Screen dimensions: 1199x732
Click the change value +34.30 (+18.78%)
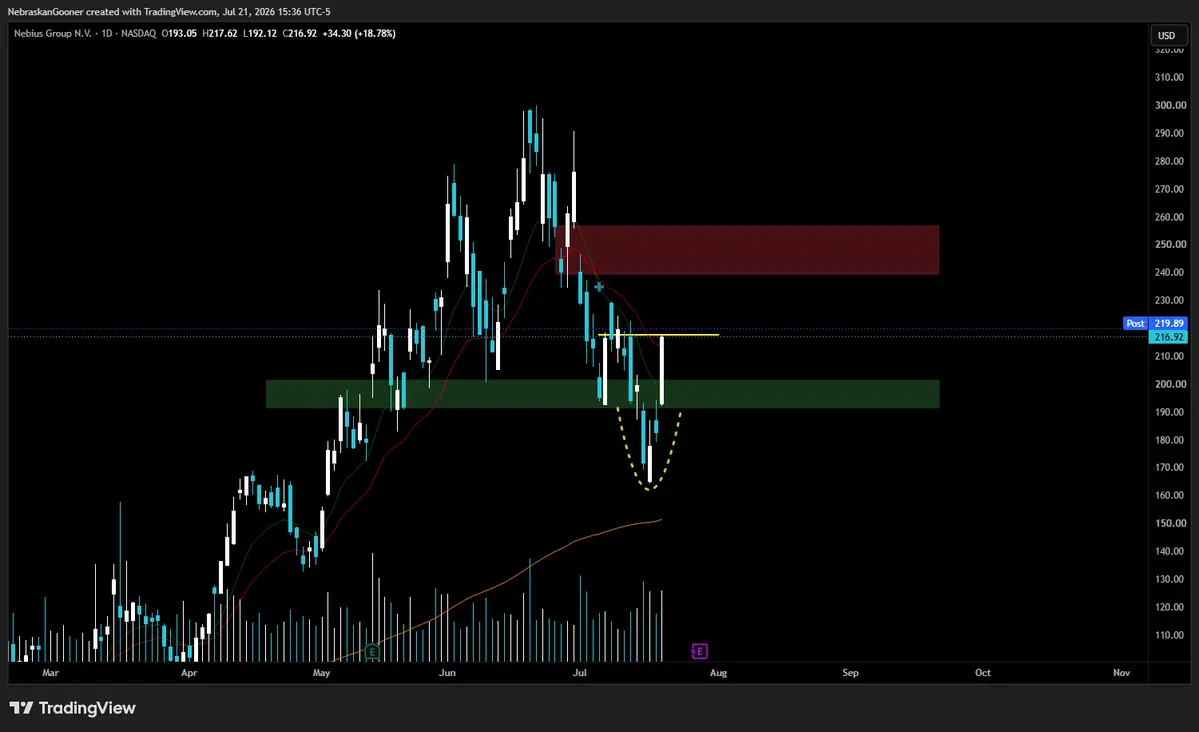[359, 34]
